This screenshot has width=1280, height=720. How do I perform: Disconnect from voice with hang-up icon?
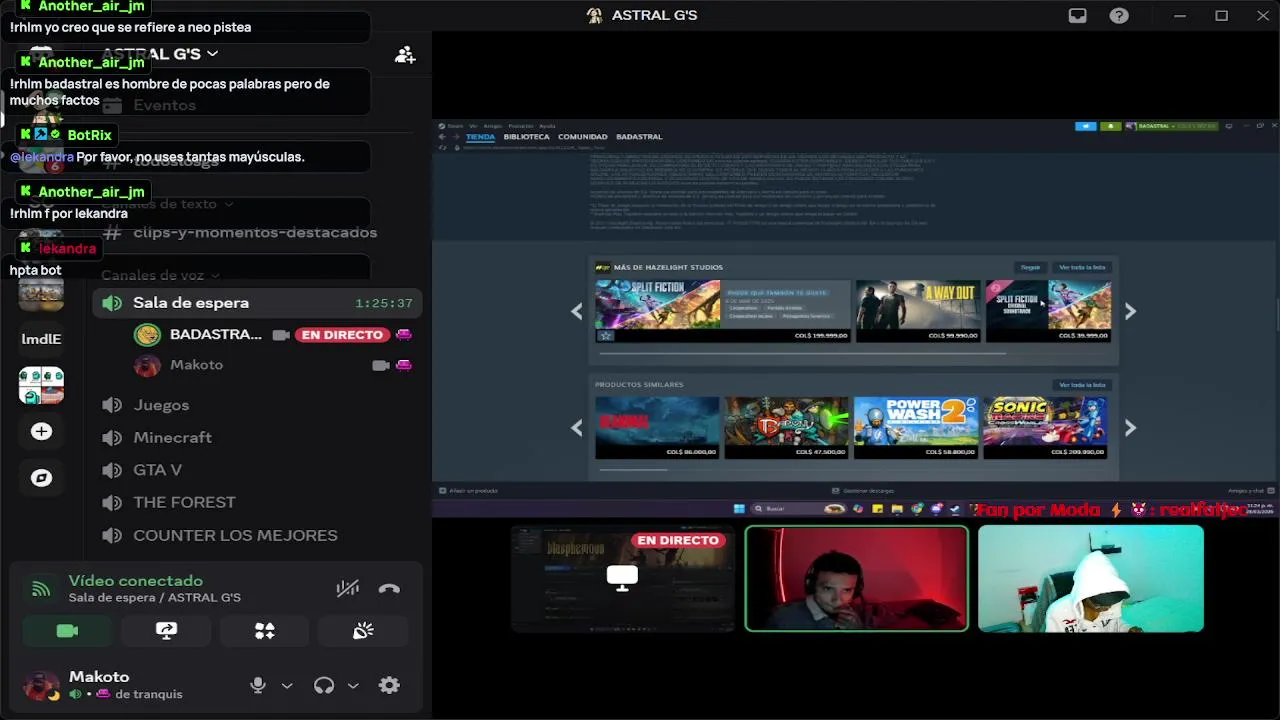coord(389,588)
